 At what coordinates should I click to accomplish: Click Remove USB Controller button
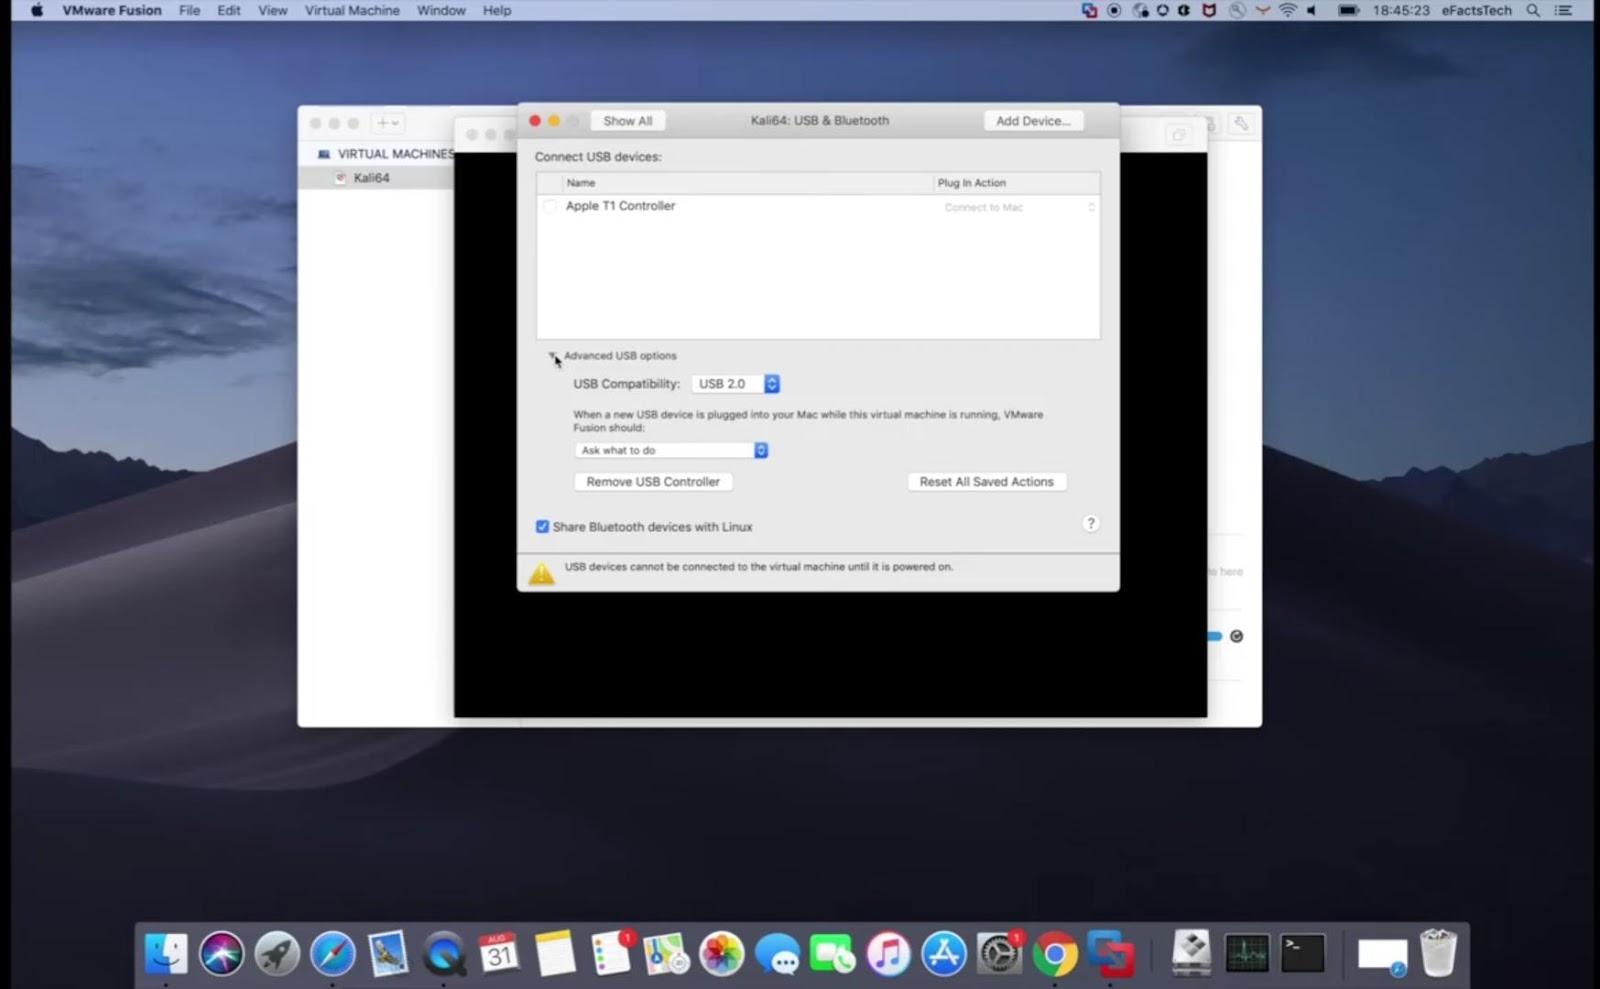(653, 482)
